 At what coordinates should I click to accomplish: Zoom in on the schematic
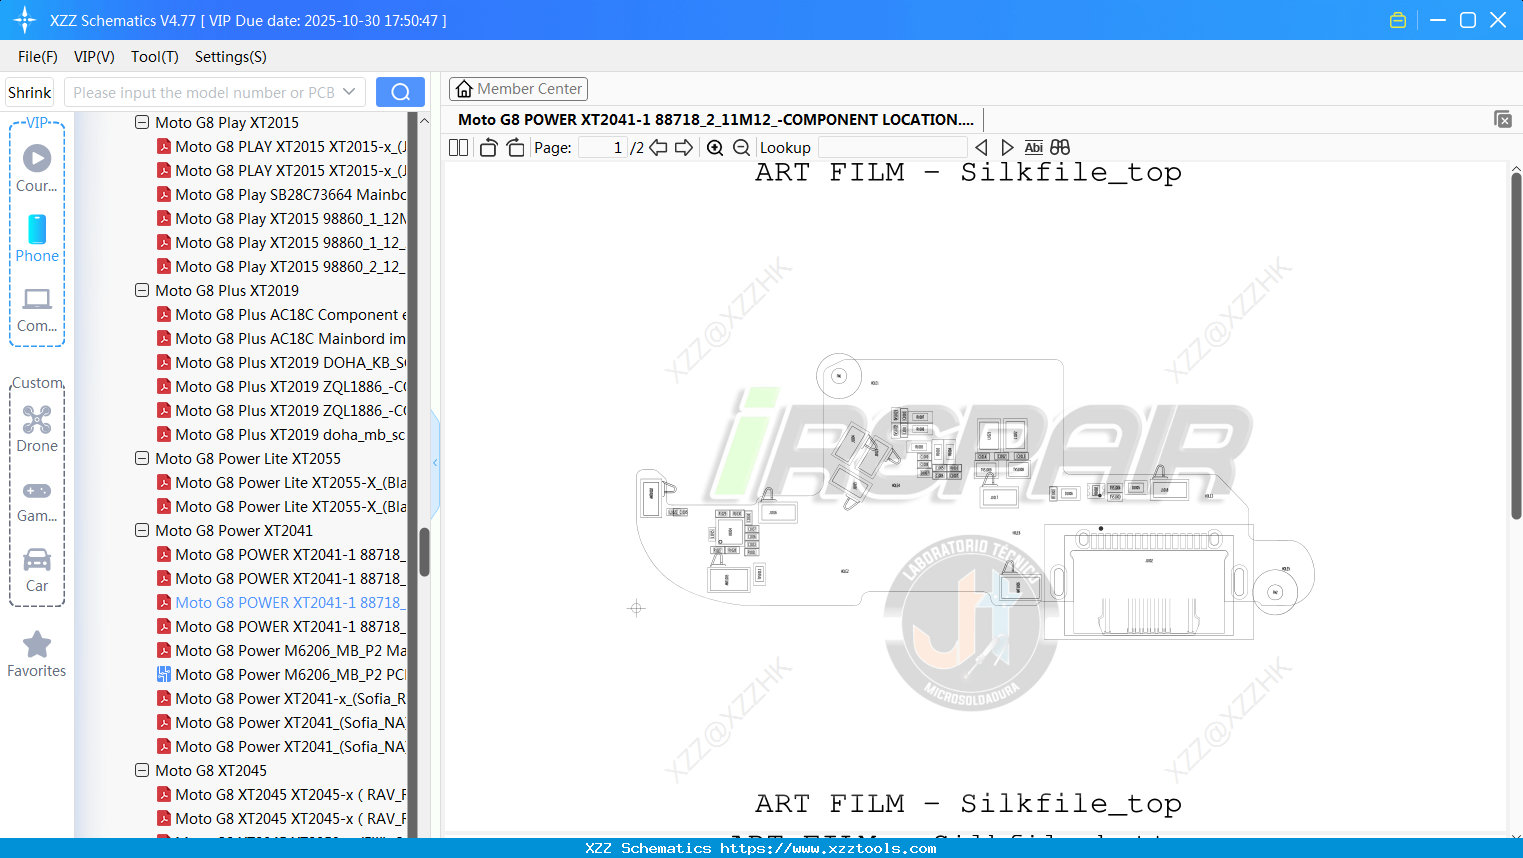point(715,148)
